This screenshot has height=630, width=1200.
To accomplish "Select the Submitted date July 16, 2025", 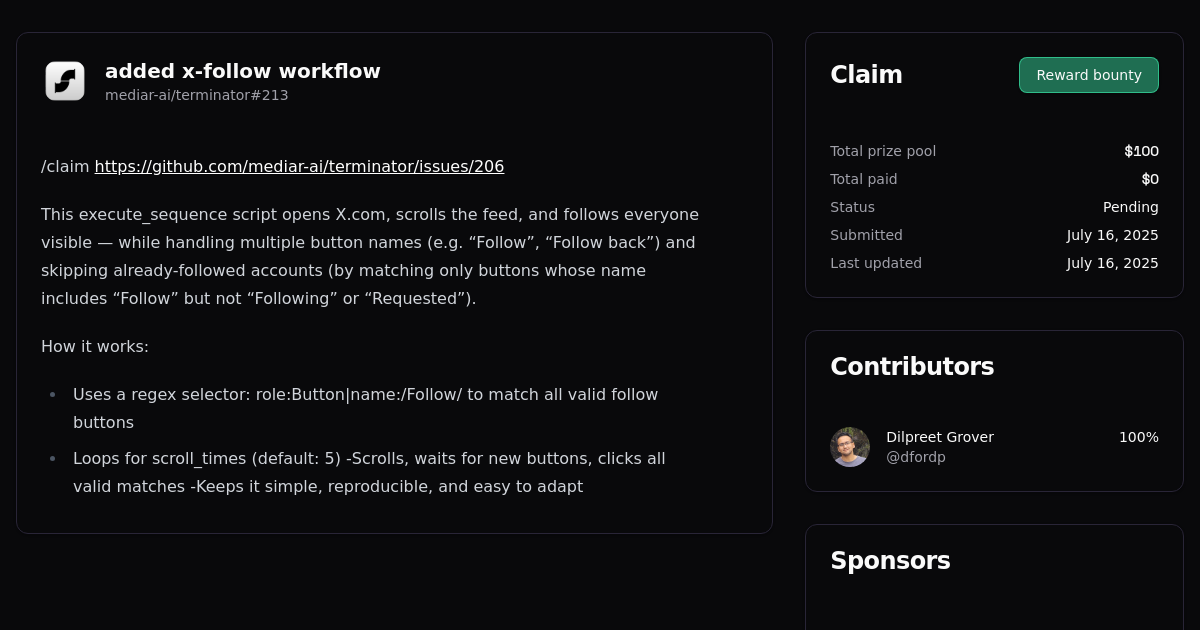I will [1112, 235].
